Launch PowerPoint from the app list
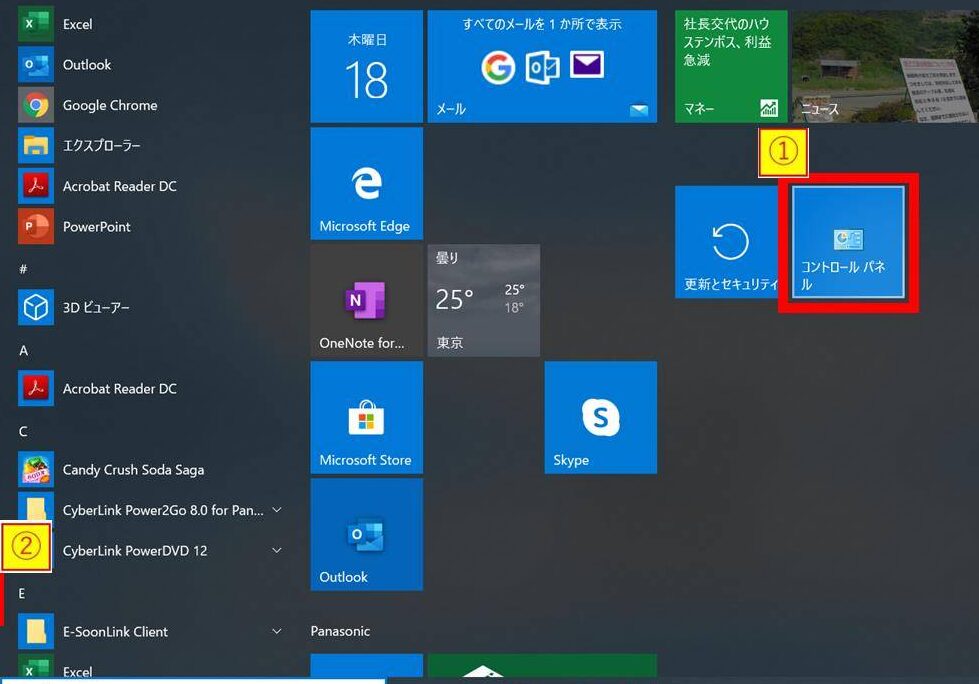The height and width of the screenshot is (684, 979). [x=150, y=227]
